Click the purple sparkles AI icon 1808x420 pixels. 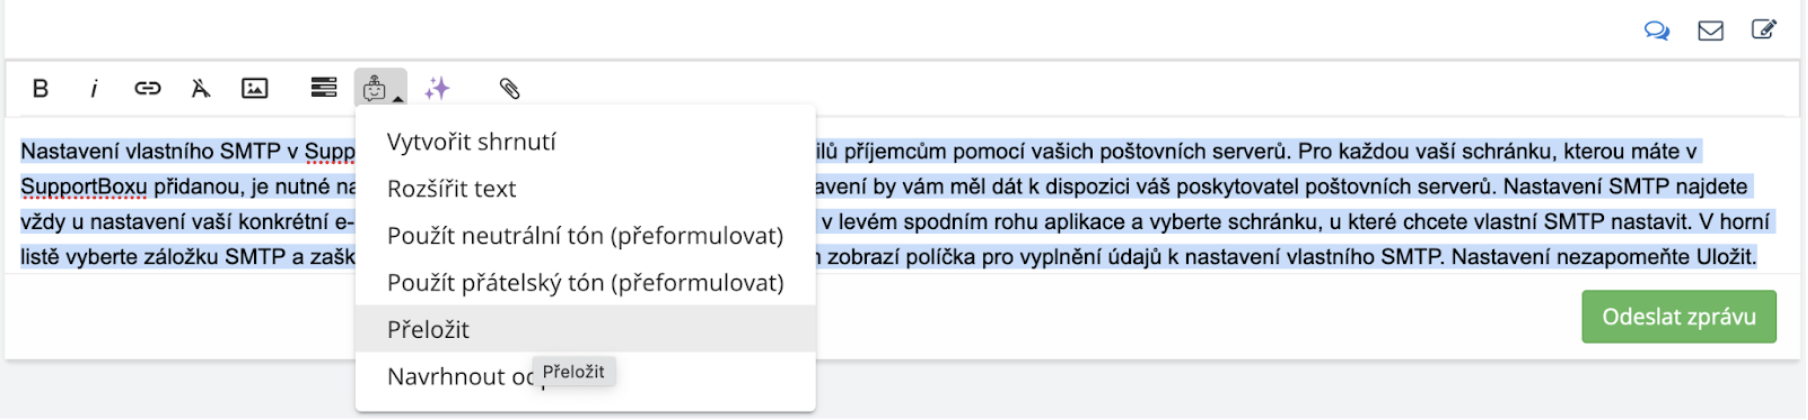[x=436, y=88]
